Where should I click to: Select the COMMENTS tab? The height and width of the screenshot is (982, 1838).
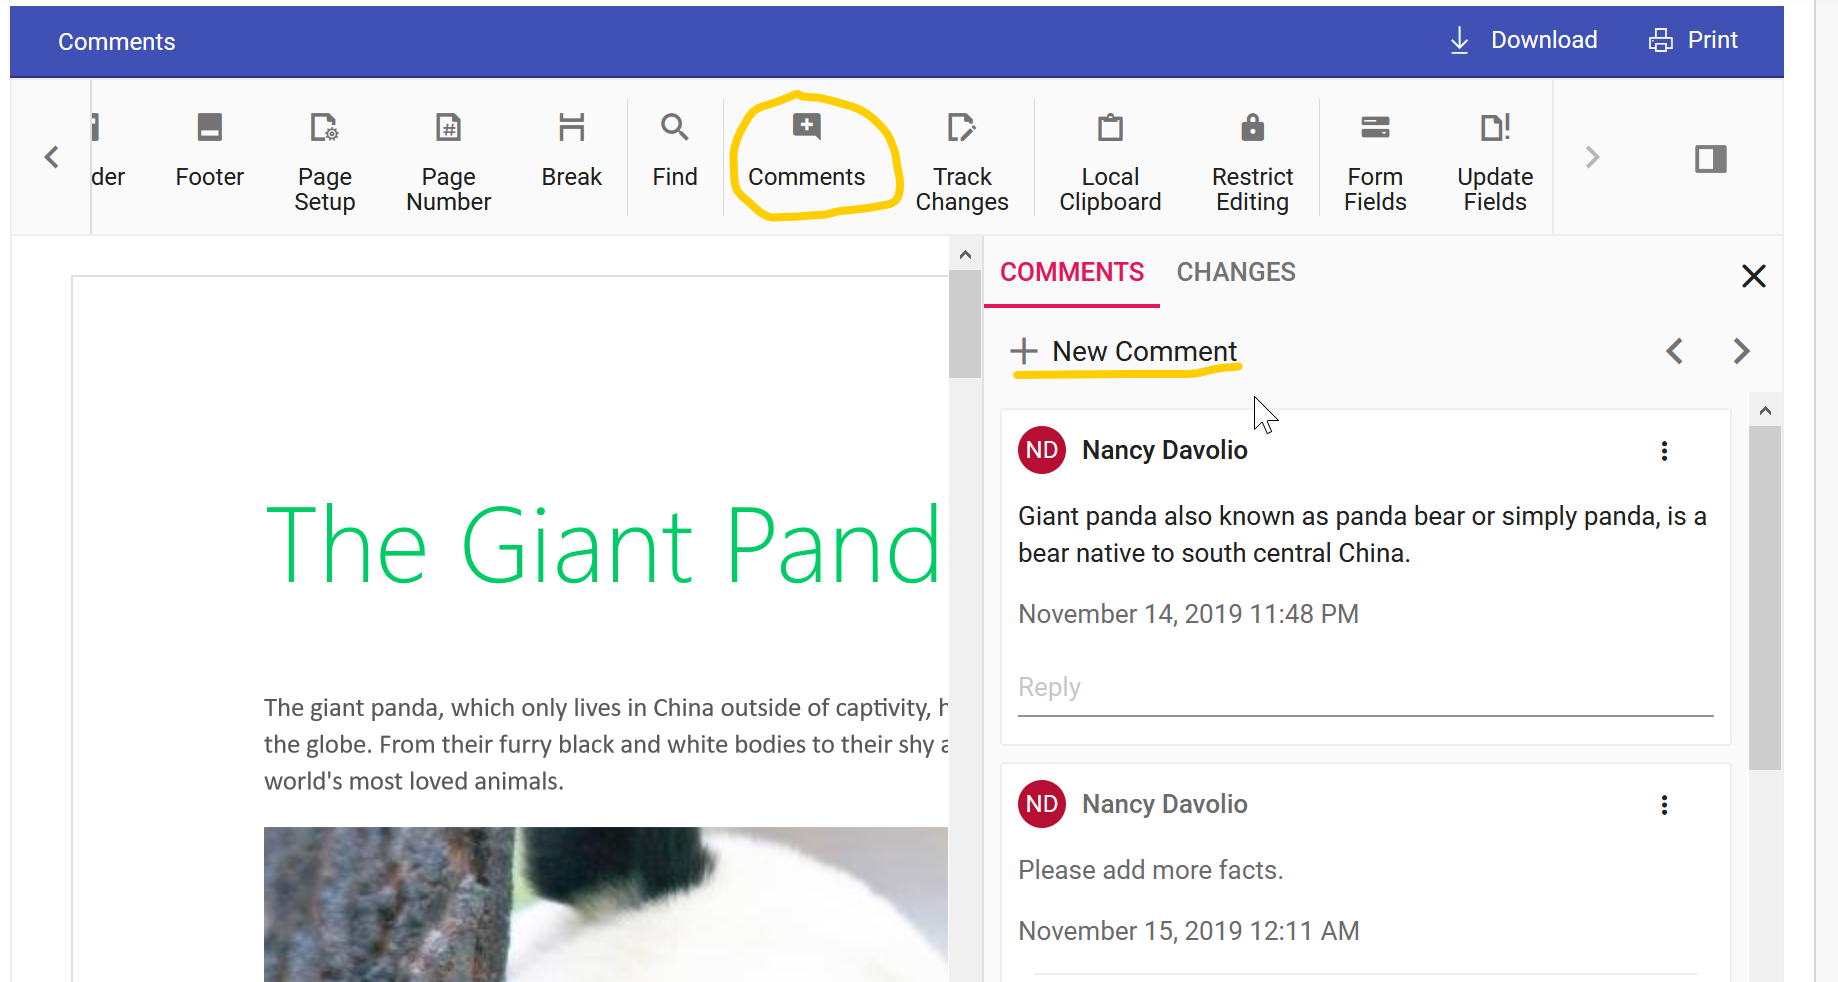1072,272
